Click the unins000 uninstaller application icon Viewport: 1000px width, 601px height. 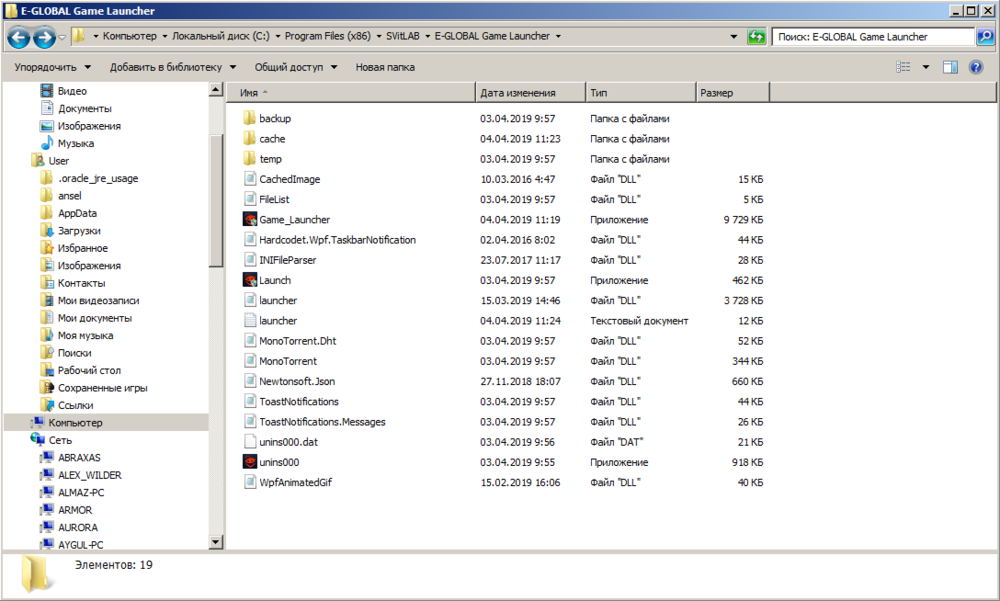(250, 462)
